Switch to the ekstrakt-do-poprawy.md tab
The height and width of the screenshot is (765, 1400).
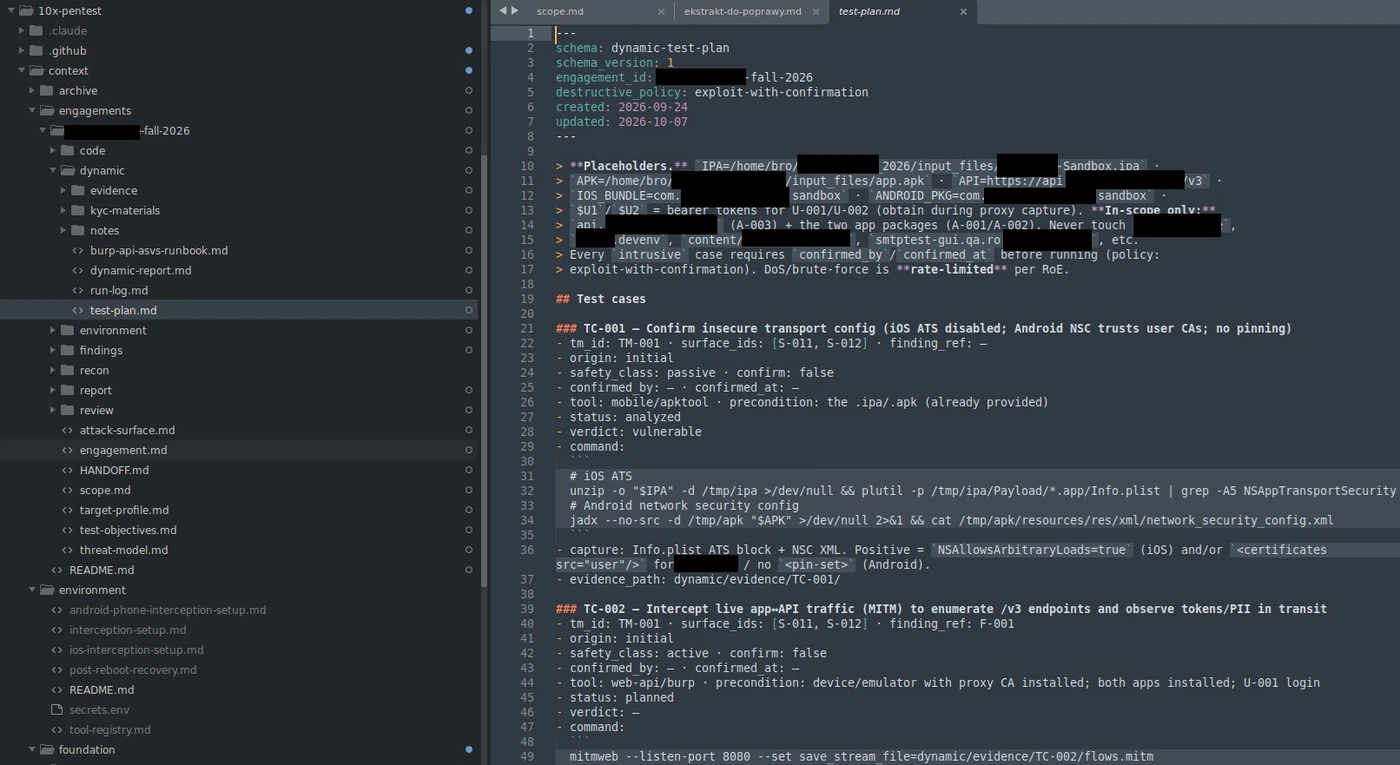[x=743, y=12]
